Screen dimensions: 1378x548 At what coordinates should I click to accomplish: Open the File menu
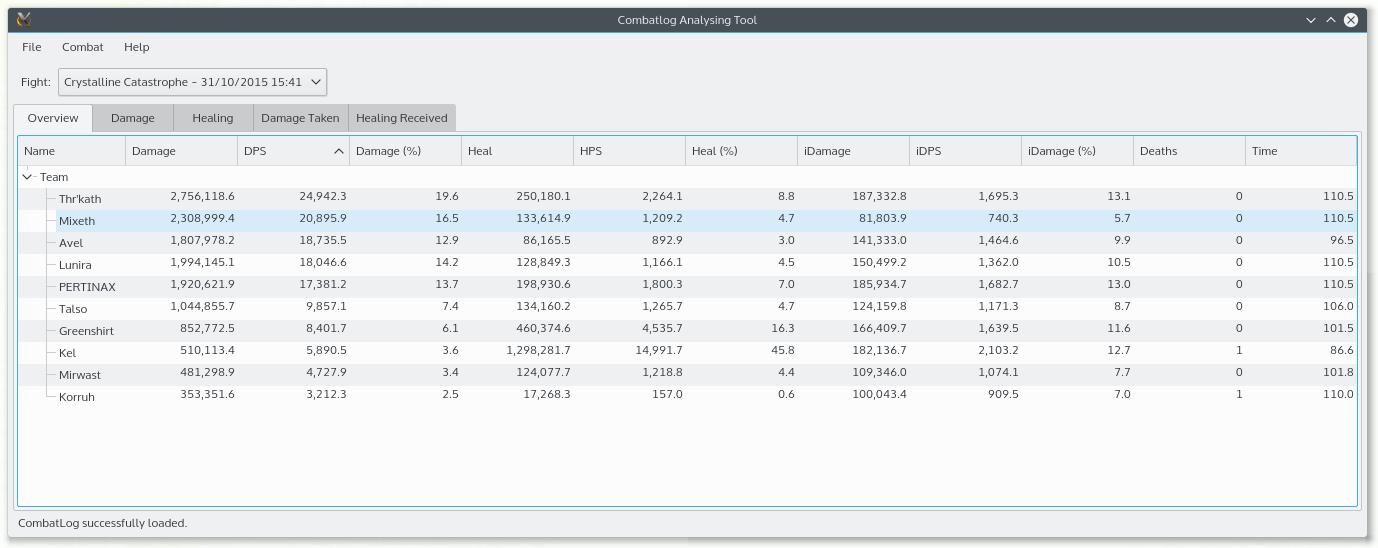(x=32, y=47)
